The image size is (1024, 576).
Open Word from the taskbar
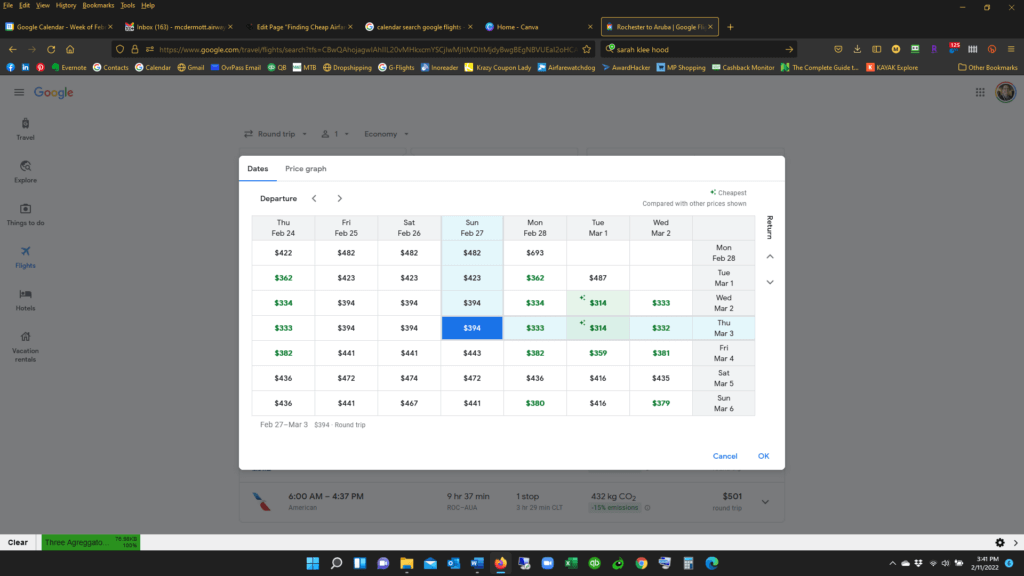click(x=477, y=563)
